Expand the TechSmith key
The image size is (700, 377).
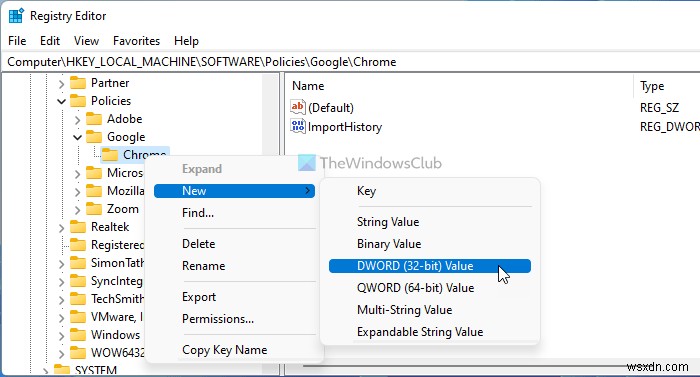[61, 300]
